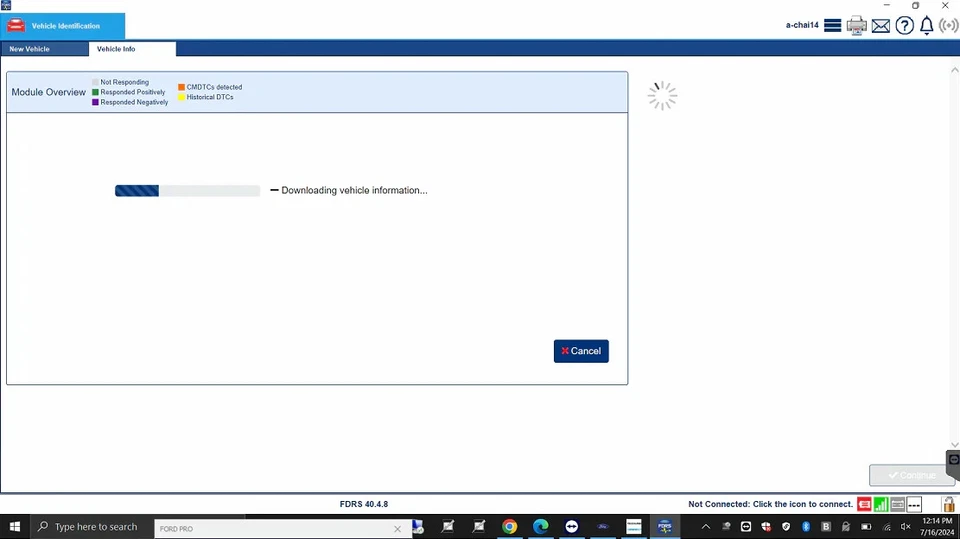Click the Windows taskbar search box
This screenshot has width=960, height=539.
[92, 527]
